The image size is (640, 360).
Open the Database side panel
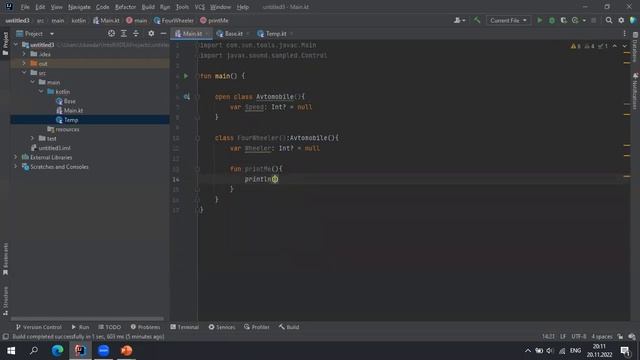[x=635, y=47]
